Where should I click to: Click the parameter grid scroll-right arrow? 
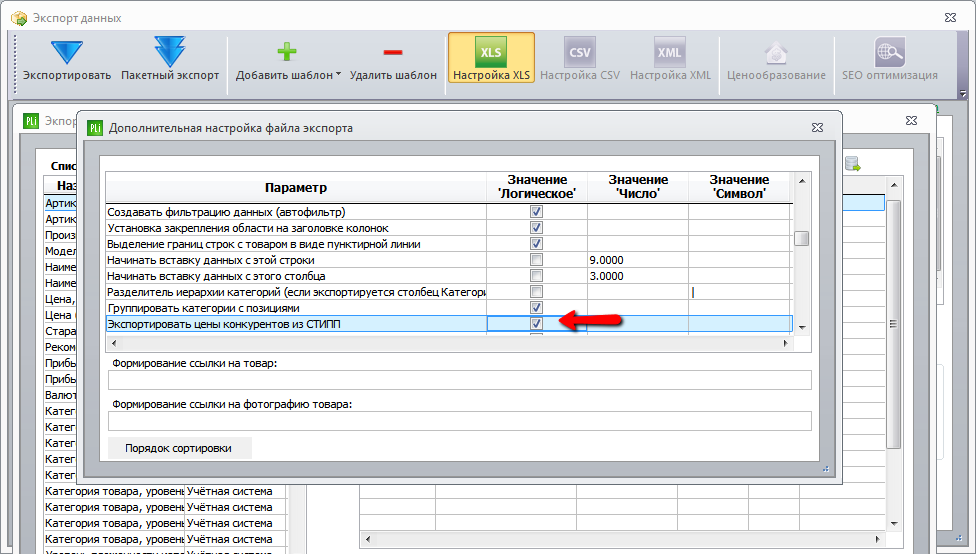[785, 343]
